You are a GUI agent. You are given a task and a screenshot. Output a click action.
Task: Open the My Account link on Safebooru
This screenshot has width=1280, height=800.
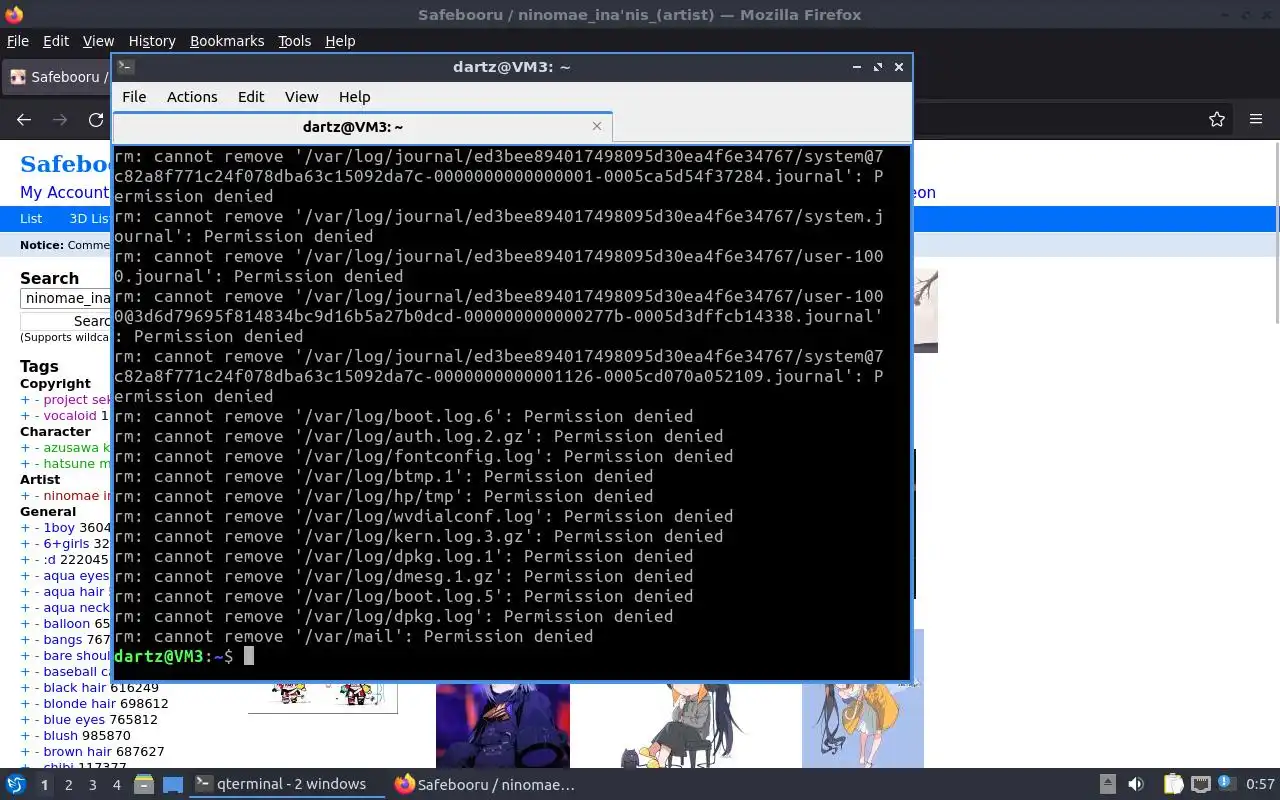64,192
